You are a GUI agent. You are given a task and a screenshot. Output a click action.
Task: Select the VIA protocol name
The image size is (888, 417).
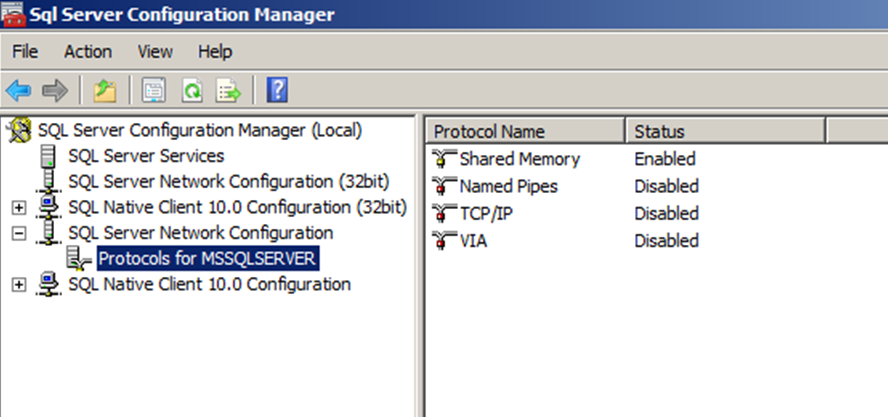[x=473, y=241]
